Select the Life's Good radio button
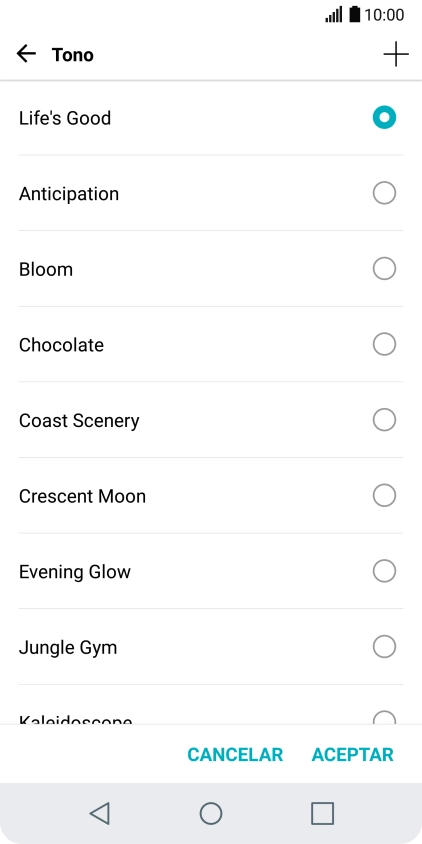This screenshot has height=844, width=422. (x=384, y=117)
